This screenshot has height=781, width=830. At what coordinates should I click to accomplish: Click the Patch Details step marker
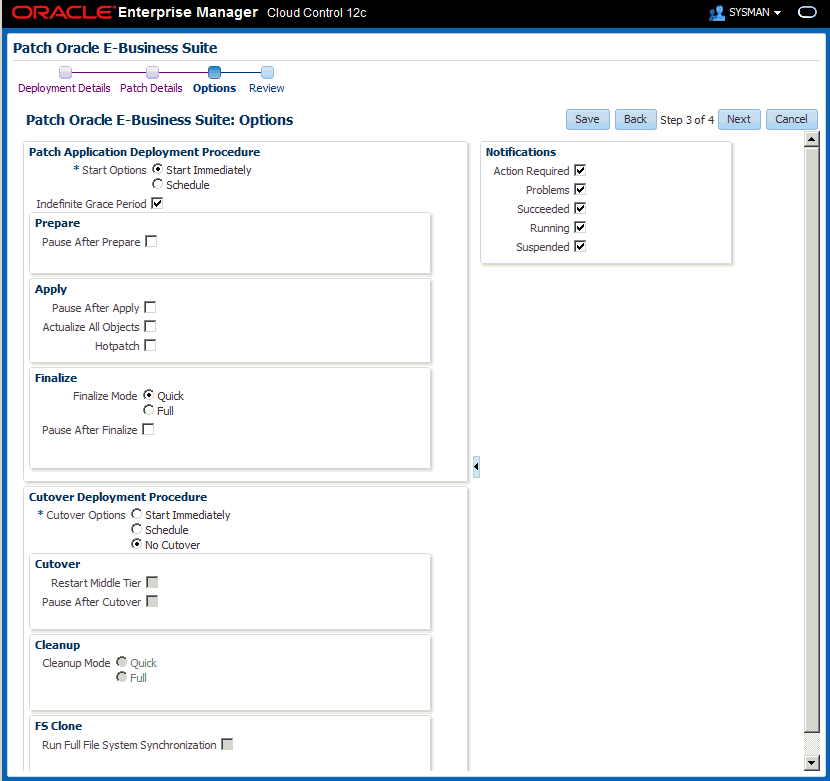tap(152, 72)
